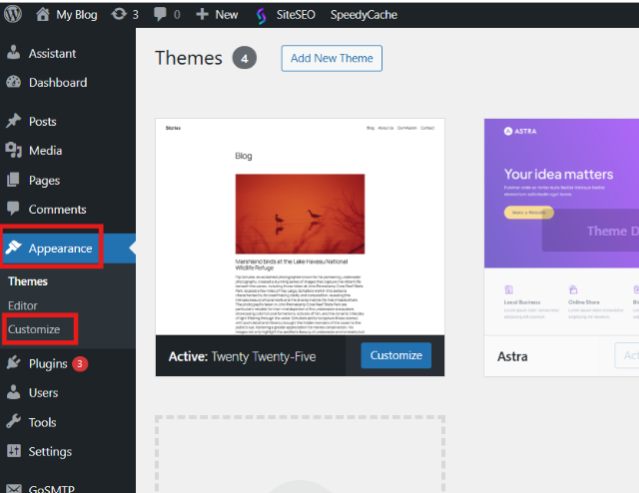Click the Tools wrench icon
Image resolution: width=639 pixels, height=493 pixels.
pos(13,422)
